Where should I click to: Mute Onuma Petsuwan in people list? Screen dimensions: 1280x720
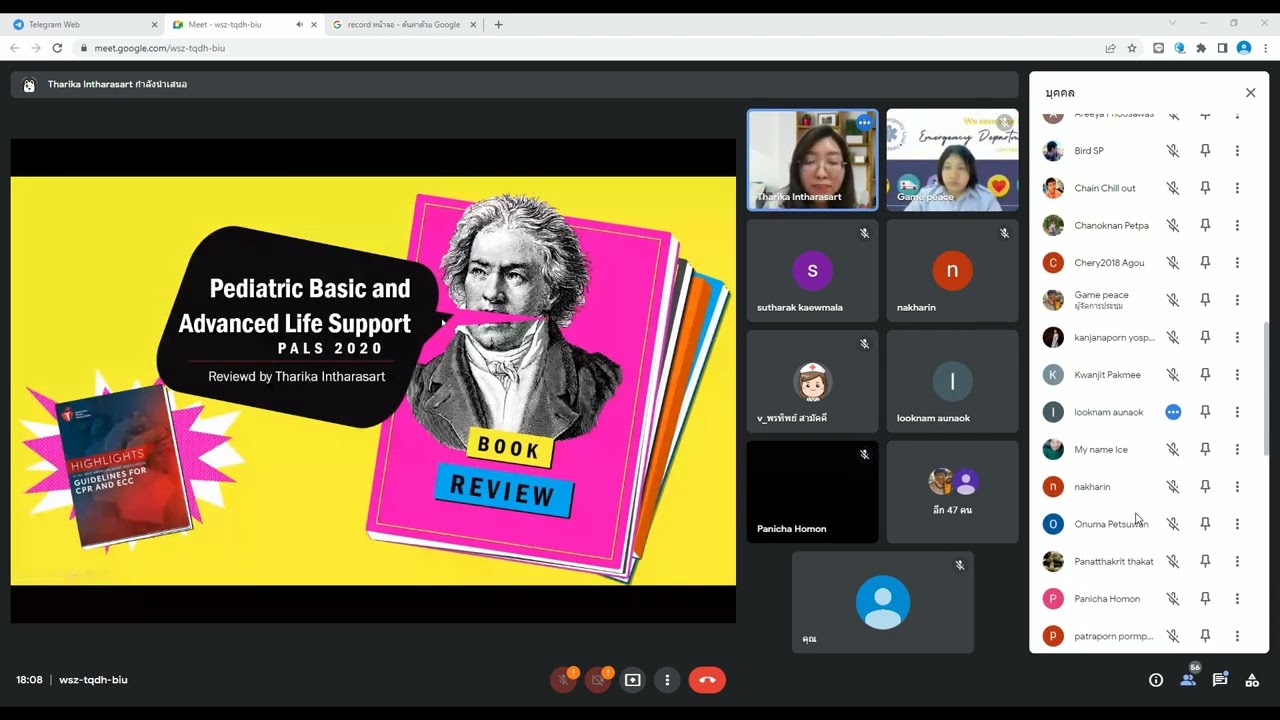1173,524
